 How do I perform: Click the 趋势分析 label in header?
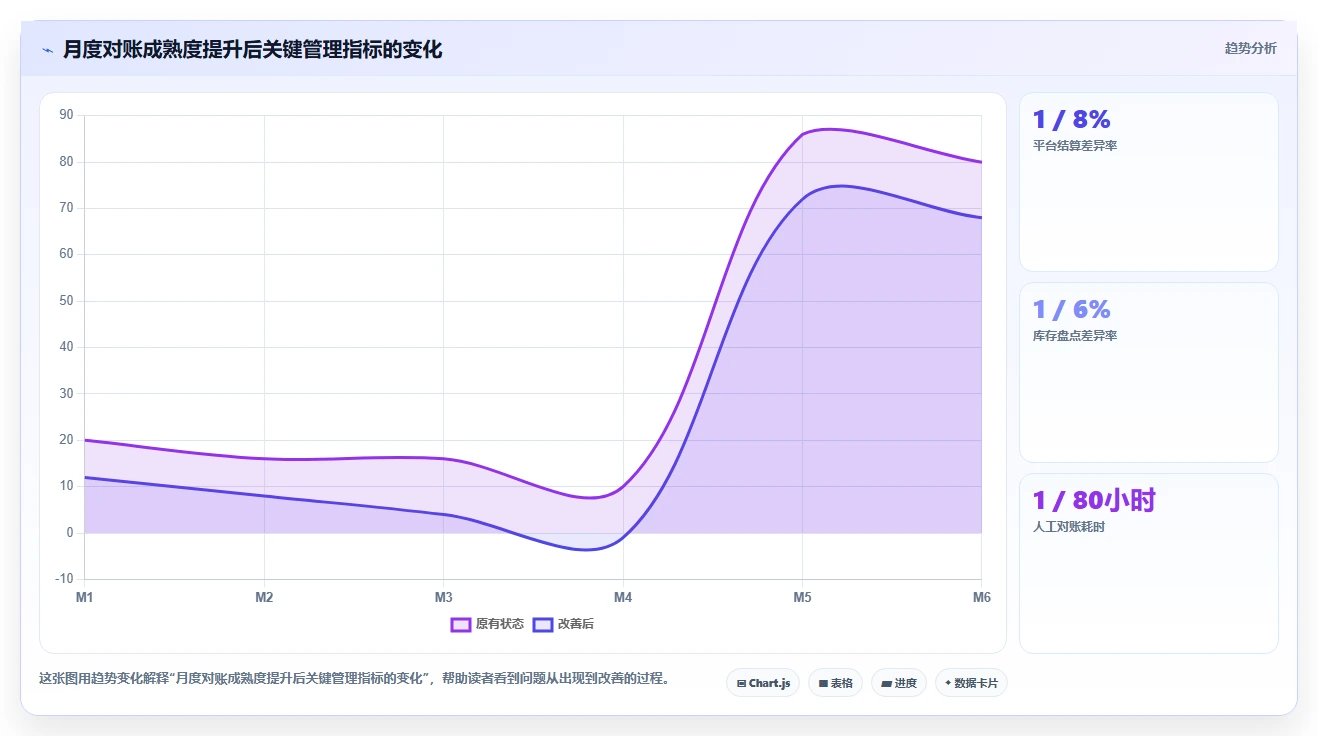[1250, 48]
